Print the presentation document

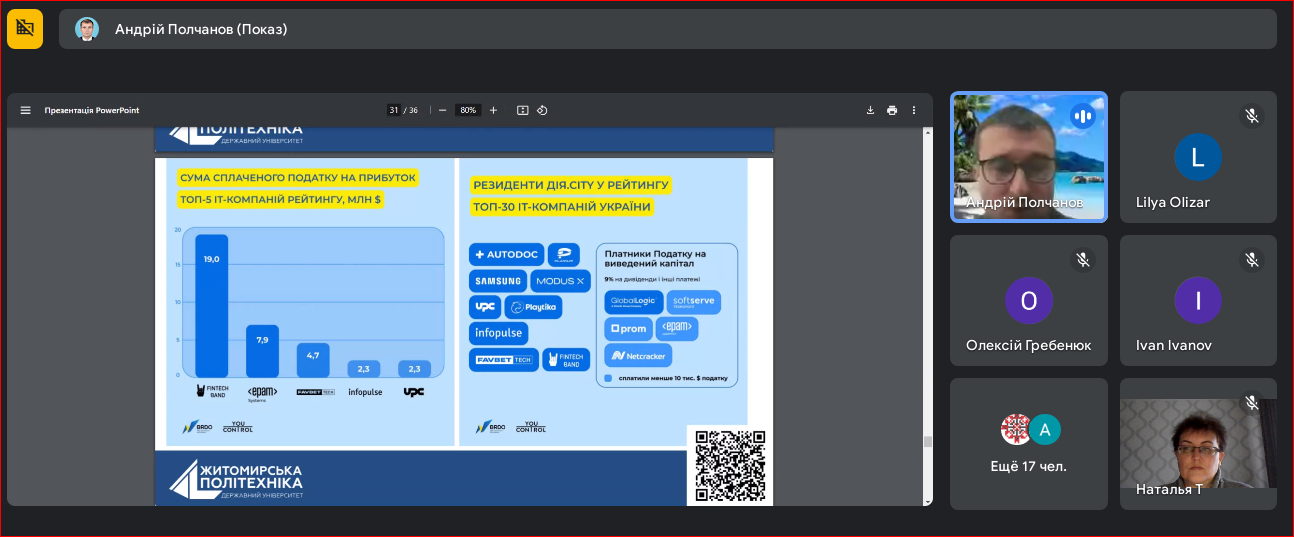(892, 110)
